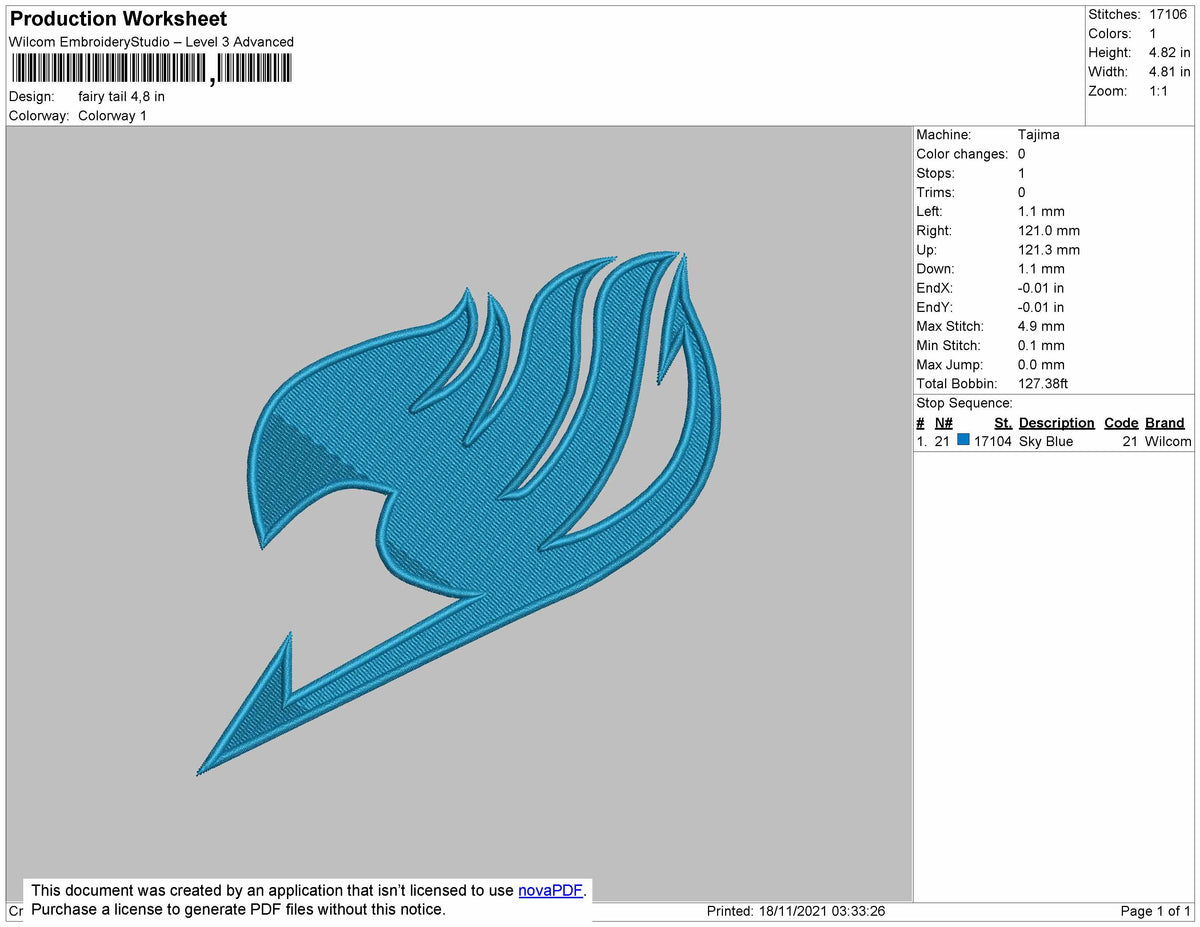Viewport: 1200px width, 927px height.
Task: Select the Max Stitch value '4.9 mm'
Action: [1041, 327]
